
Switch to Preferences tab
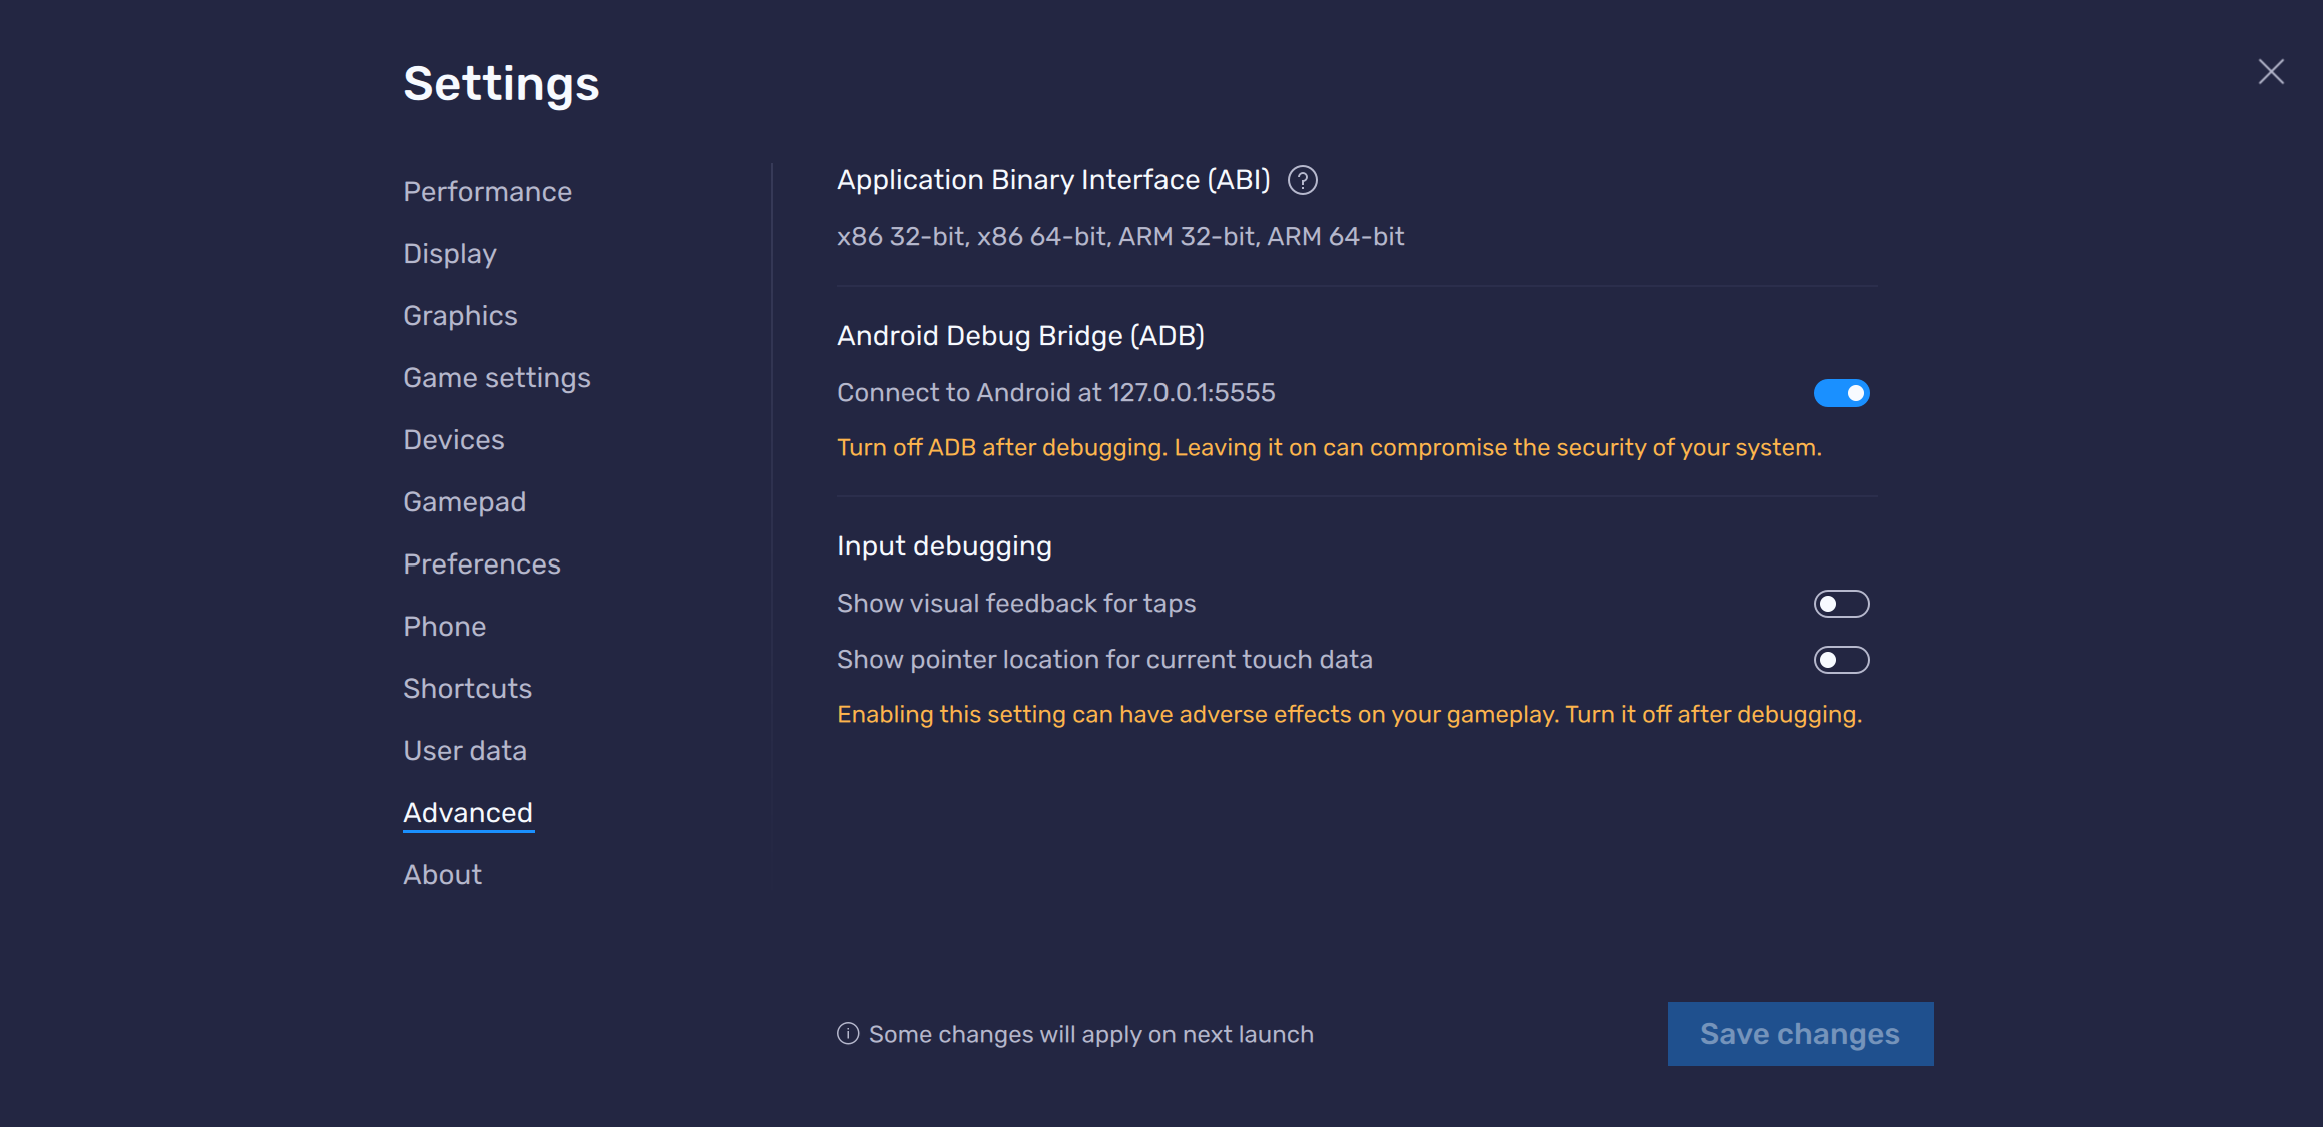click(x=481, y=564)
